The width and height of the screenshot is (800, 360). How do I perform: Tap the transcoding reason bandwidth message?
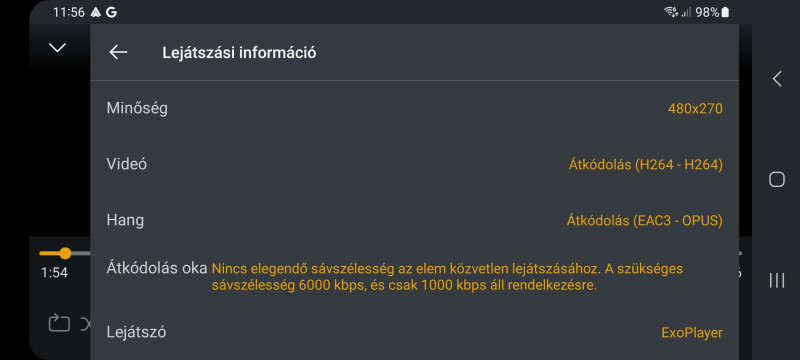point(447,277)
